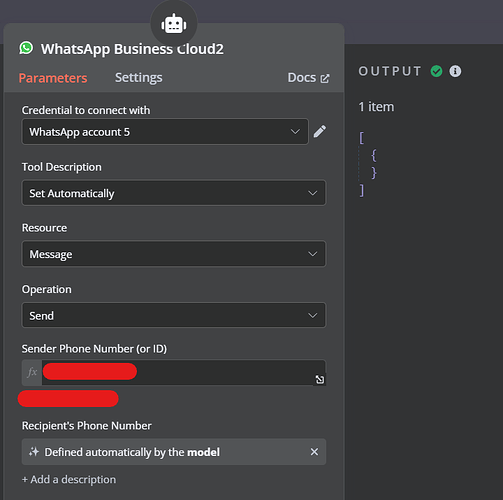This screenshot has height=500, width=503.
Task: Click the 1 item output count text
Action: [376, 107]
